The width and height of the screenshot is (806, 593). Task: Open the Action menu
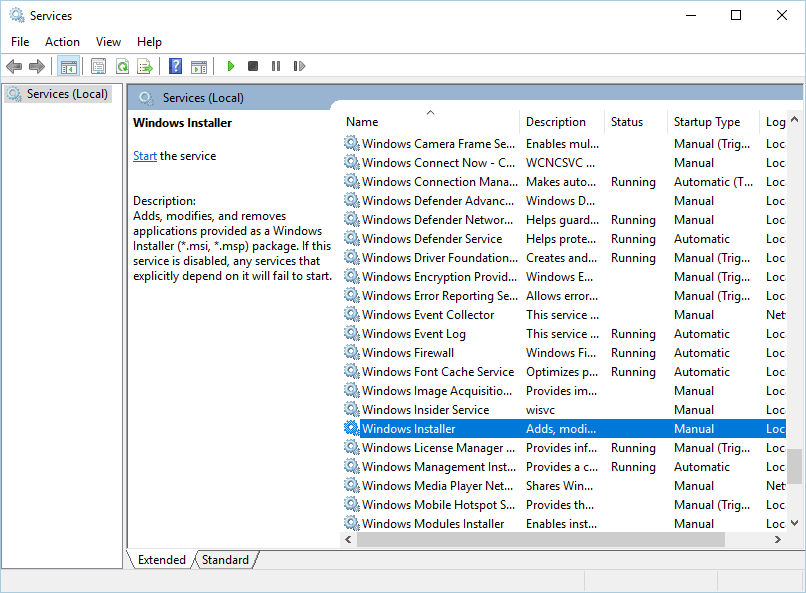[62, 41]
